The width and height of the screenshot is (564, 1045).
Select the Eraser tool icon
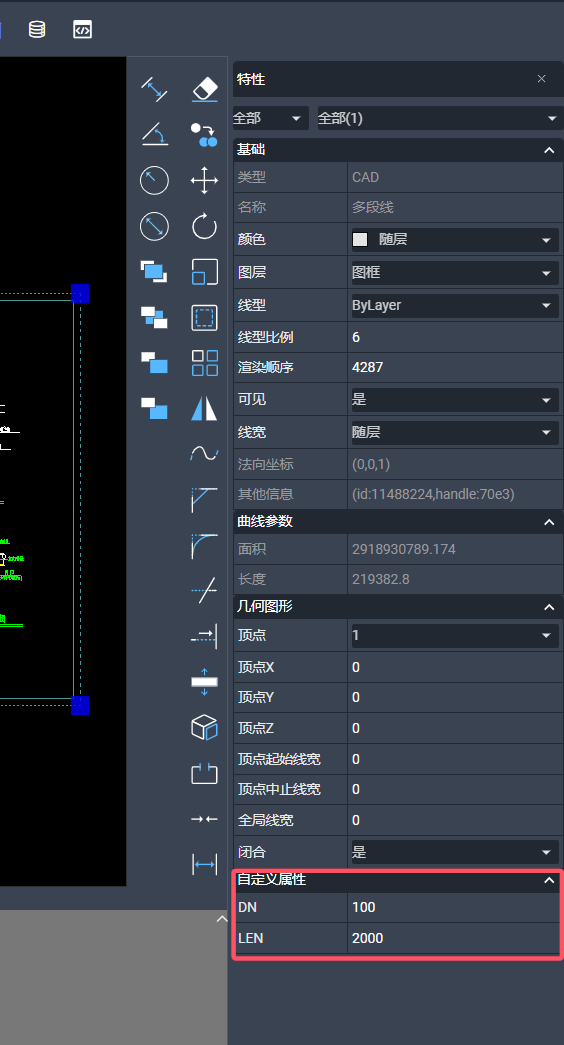205,89
